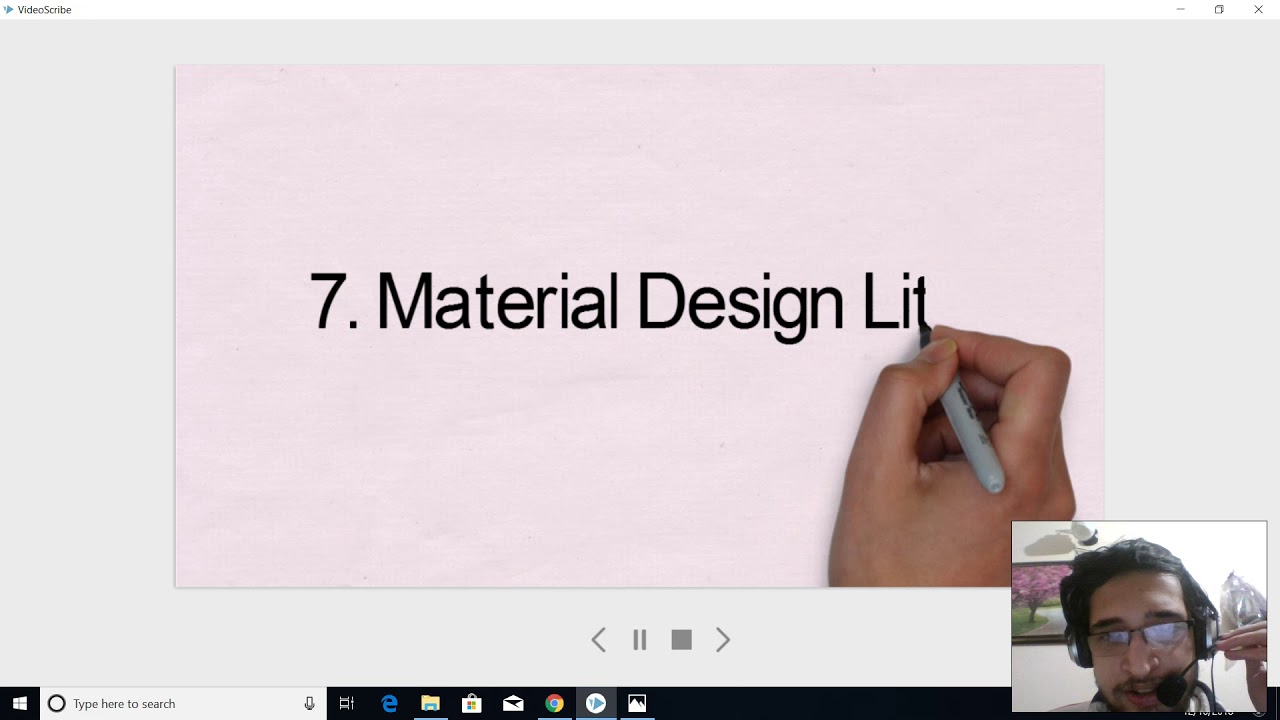Go to the previous scene using left arrow
Image resolution: width=1280 pixels, height=720 pixels.
598,640
